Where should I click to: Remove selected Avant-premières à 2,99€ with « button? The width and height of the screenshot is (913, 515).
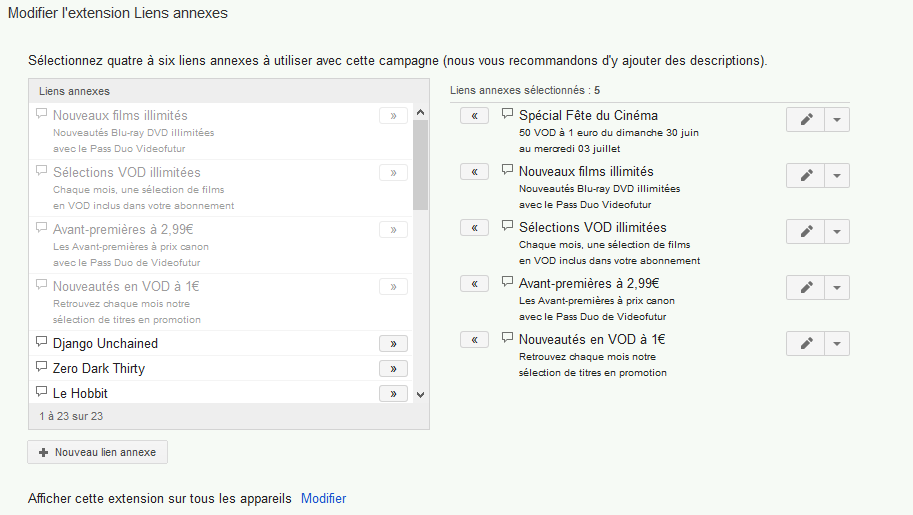pyautogui.click(x=475, y=283)
